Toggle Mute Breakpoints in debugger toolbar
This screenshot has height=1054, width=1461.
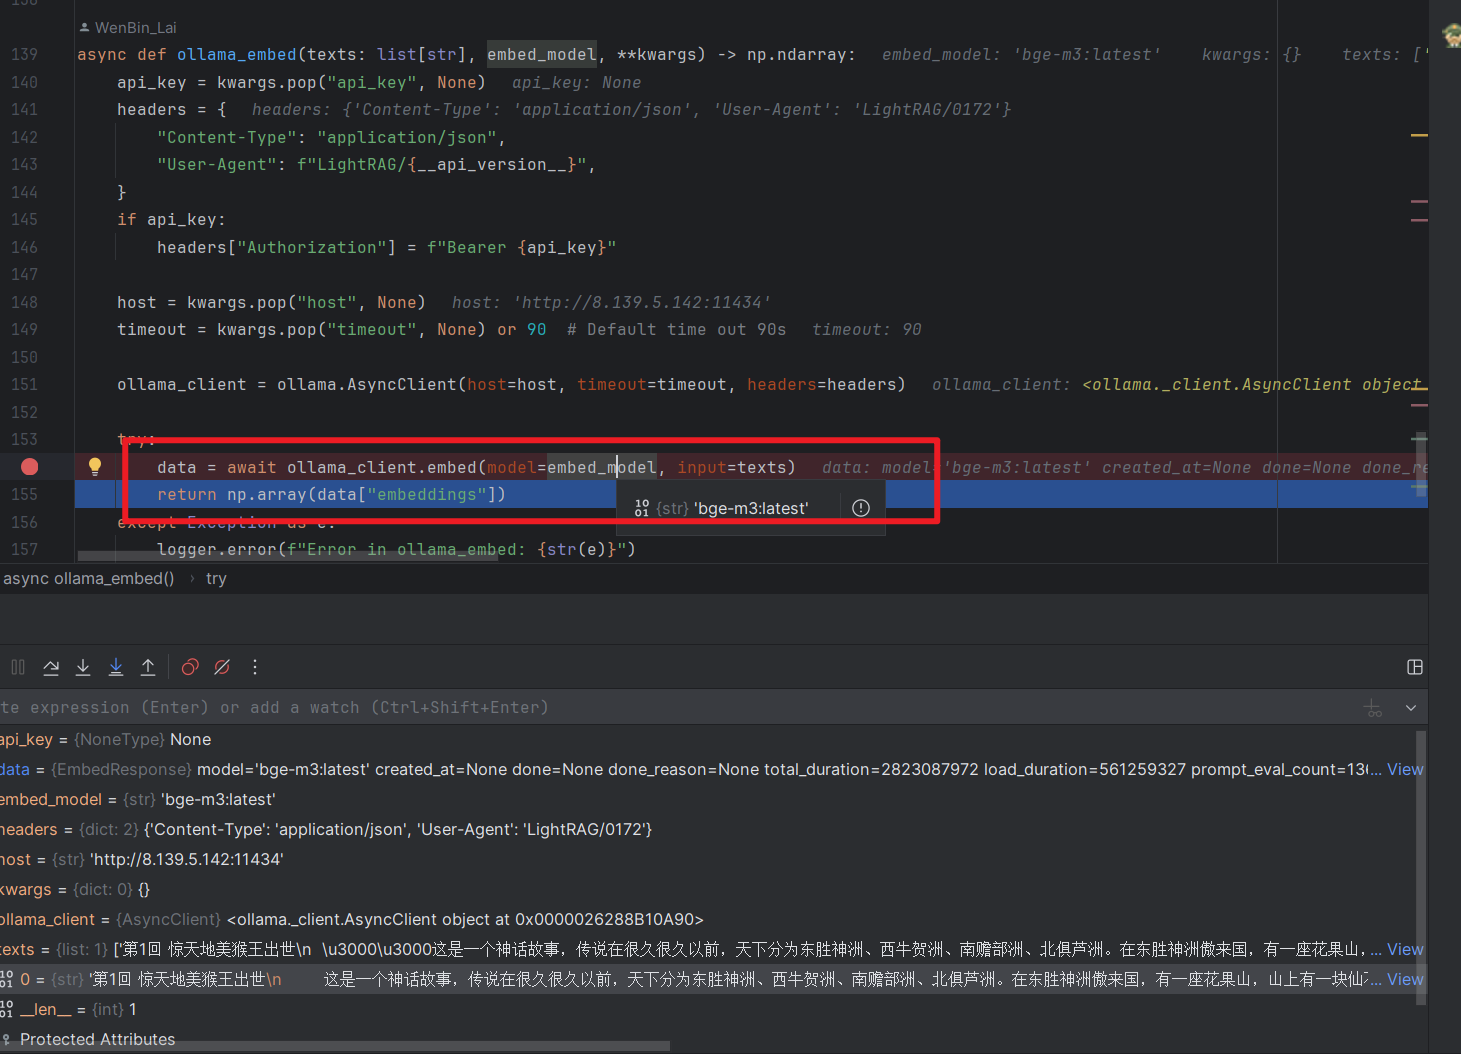[x=222, y=667]
